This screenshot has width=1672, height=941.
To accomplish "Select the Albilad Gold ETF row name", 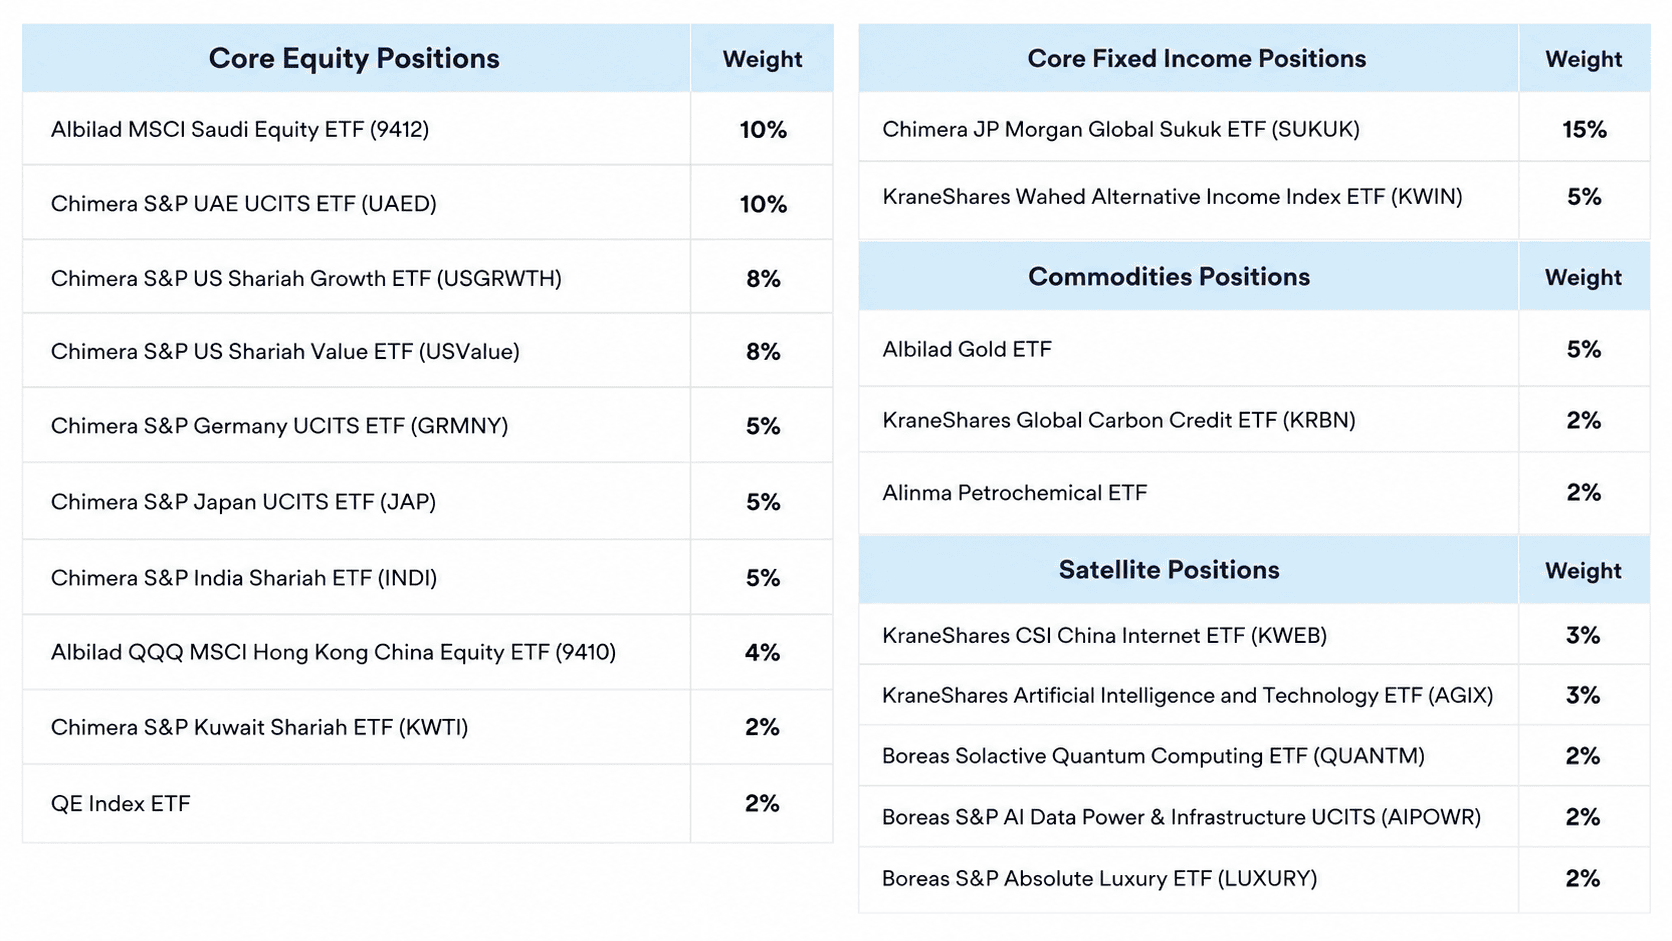I will click(x=967, y=349).
